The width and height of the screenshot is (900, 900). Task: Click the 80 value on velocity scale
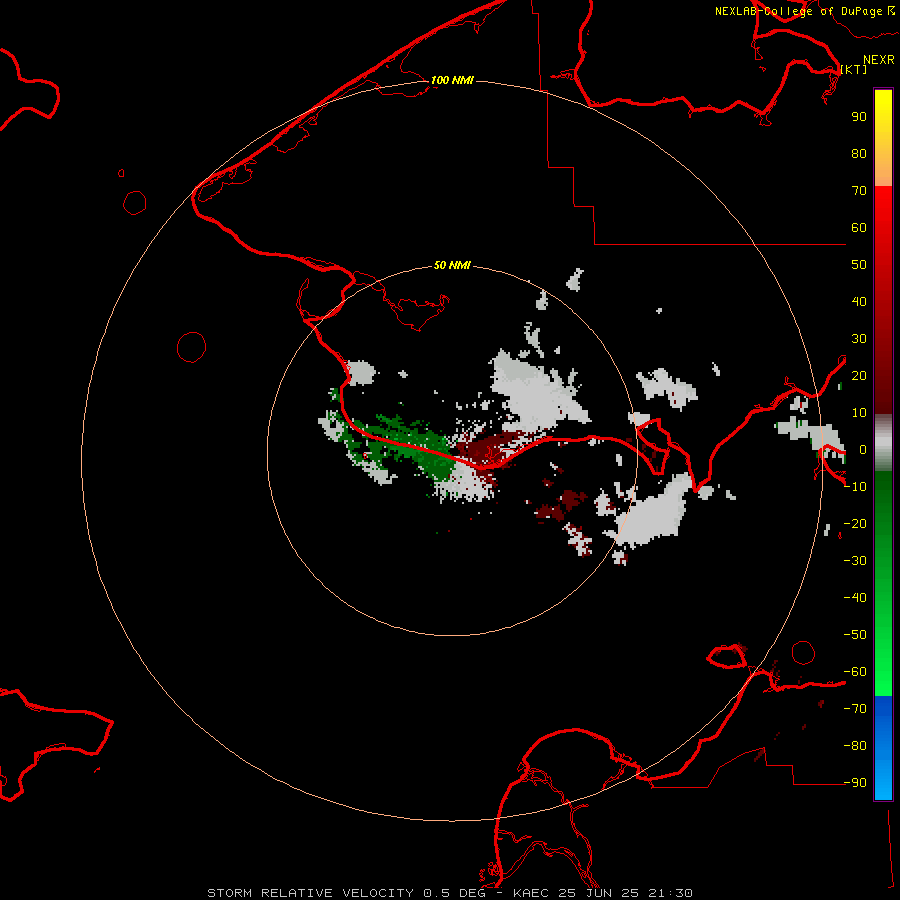[x=859, y=153]
